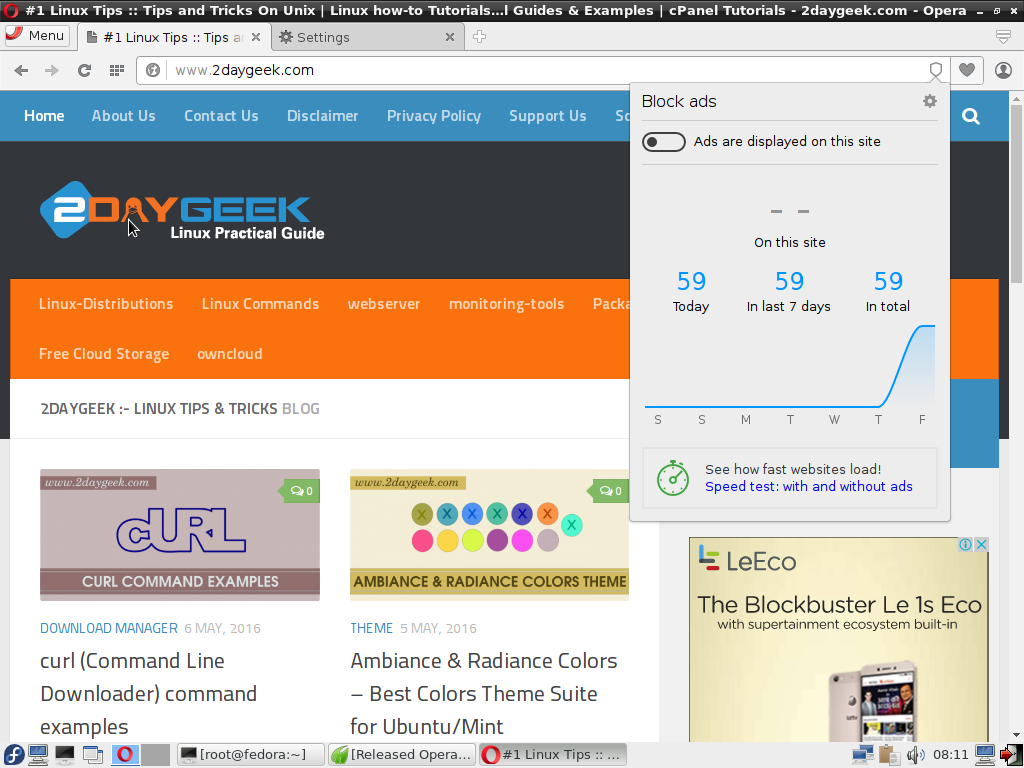This screenshot has height=768, width=1024.
Task: Toggle ad blocking on this site
Action: click(x=664, y=142)
